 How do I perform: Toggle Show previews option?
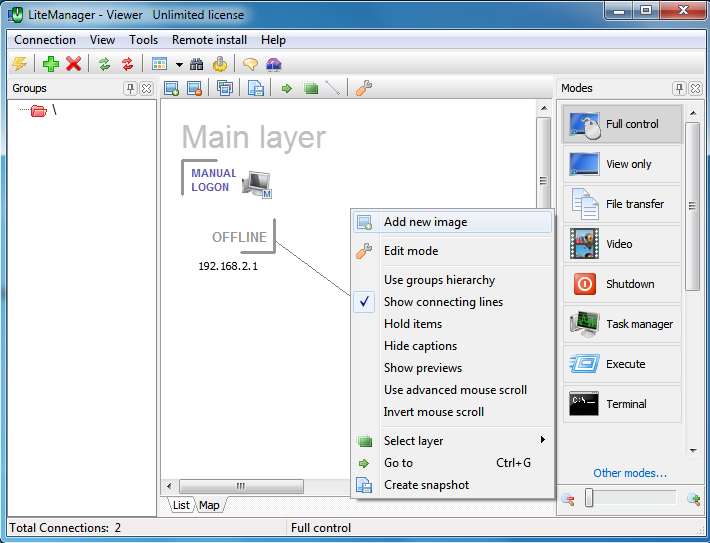tap(452, 368)
